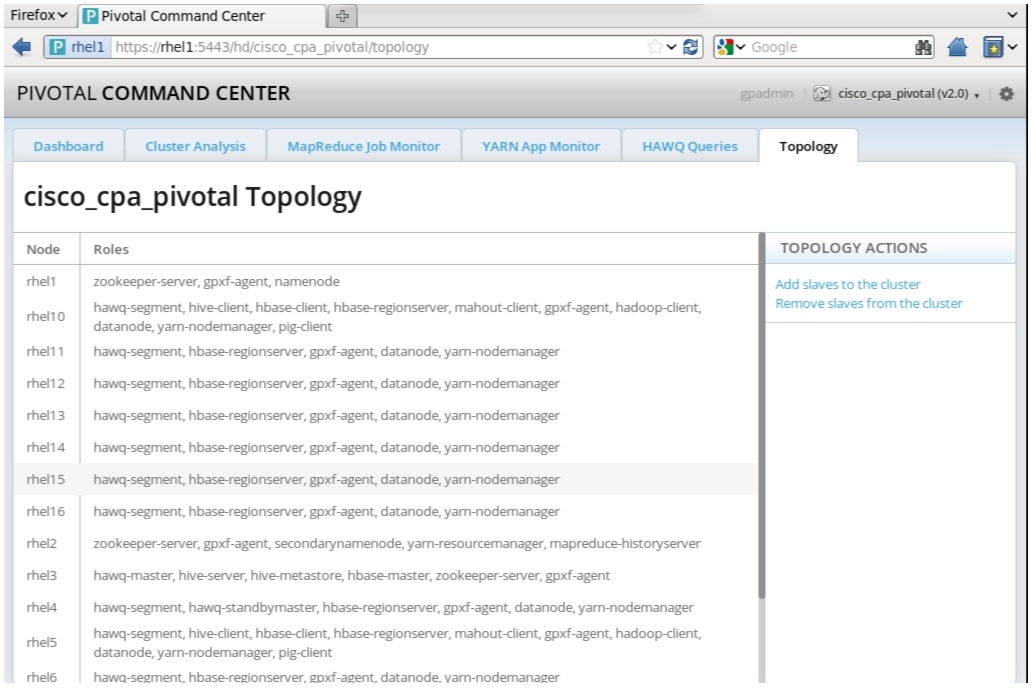Select the Topology tab
1032x698 pixels.
(x=808, y=146)
